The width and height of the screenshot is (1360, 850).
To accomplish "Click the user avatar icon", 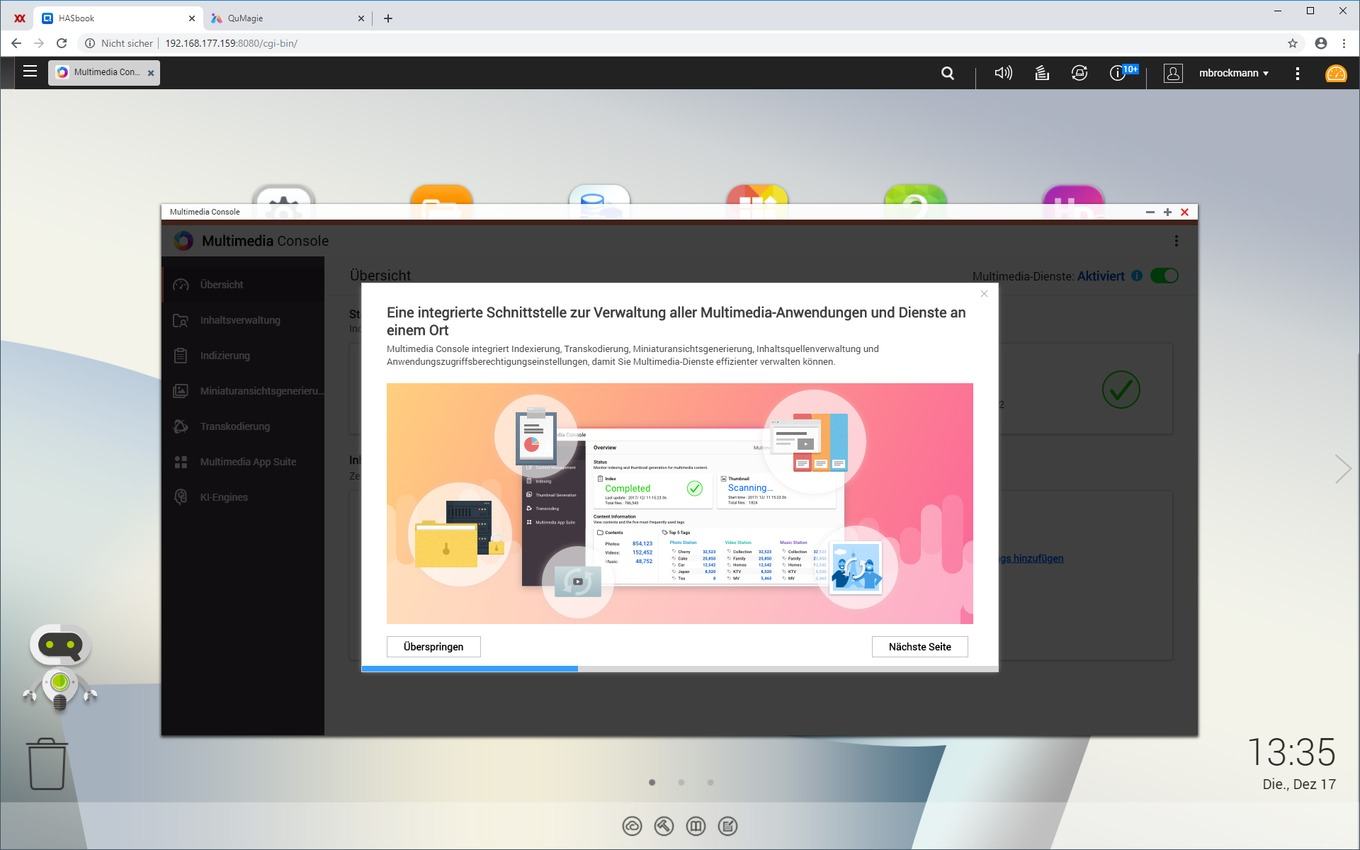I will pyautogui.click(x=1174, y=73).
